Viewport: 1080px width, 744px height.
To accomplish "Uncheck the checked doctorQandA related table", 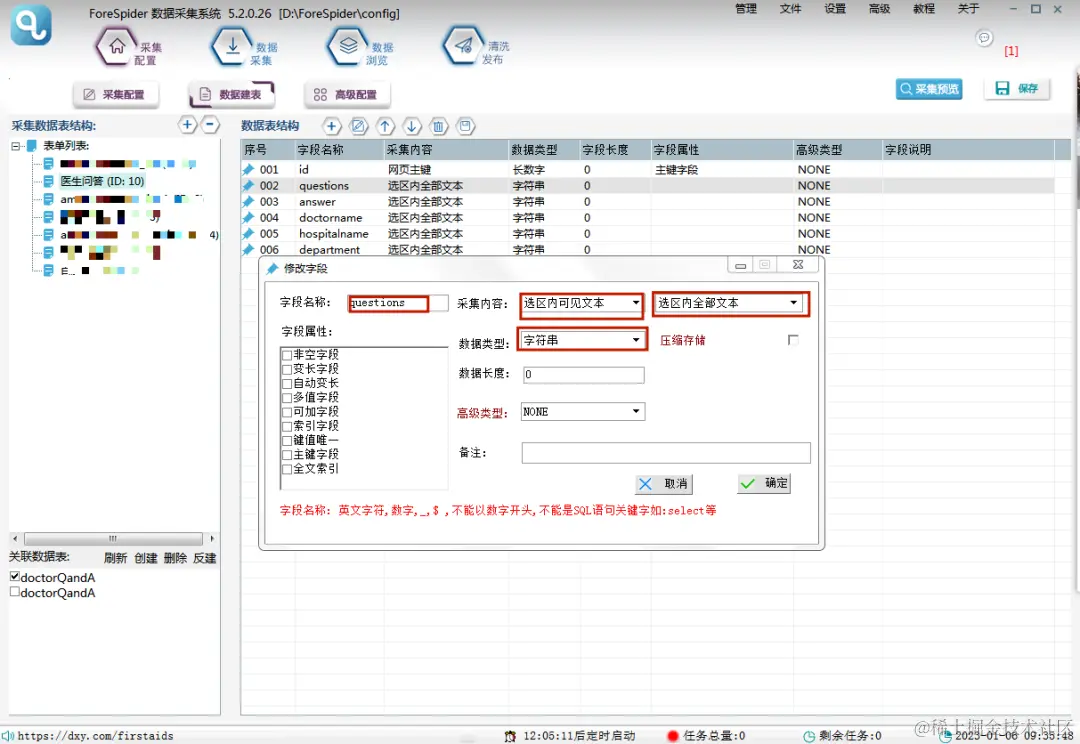I will tap(14, 576).
